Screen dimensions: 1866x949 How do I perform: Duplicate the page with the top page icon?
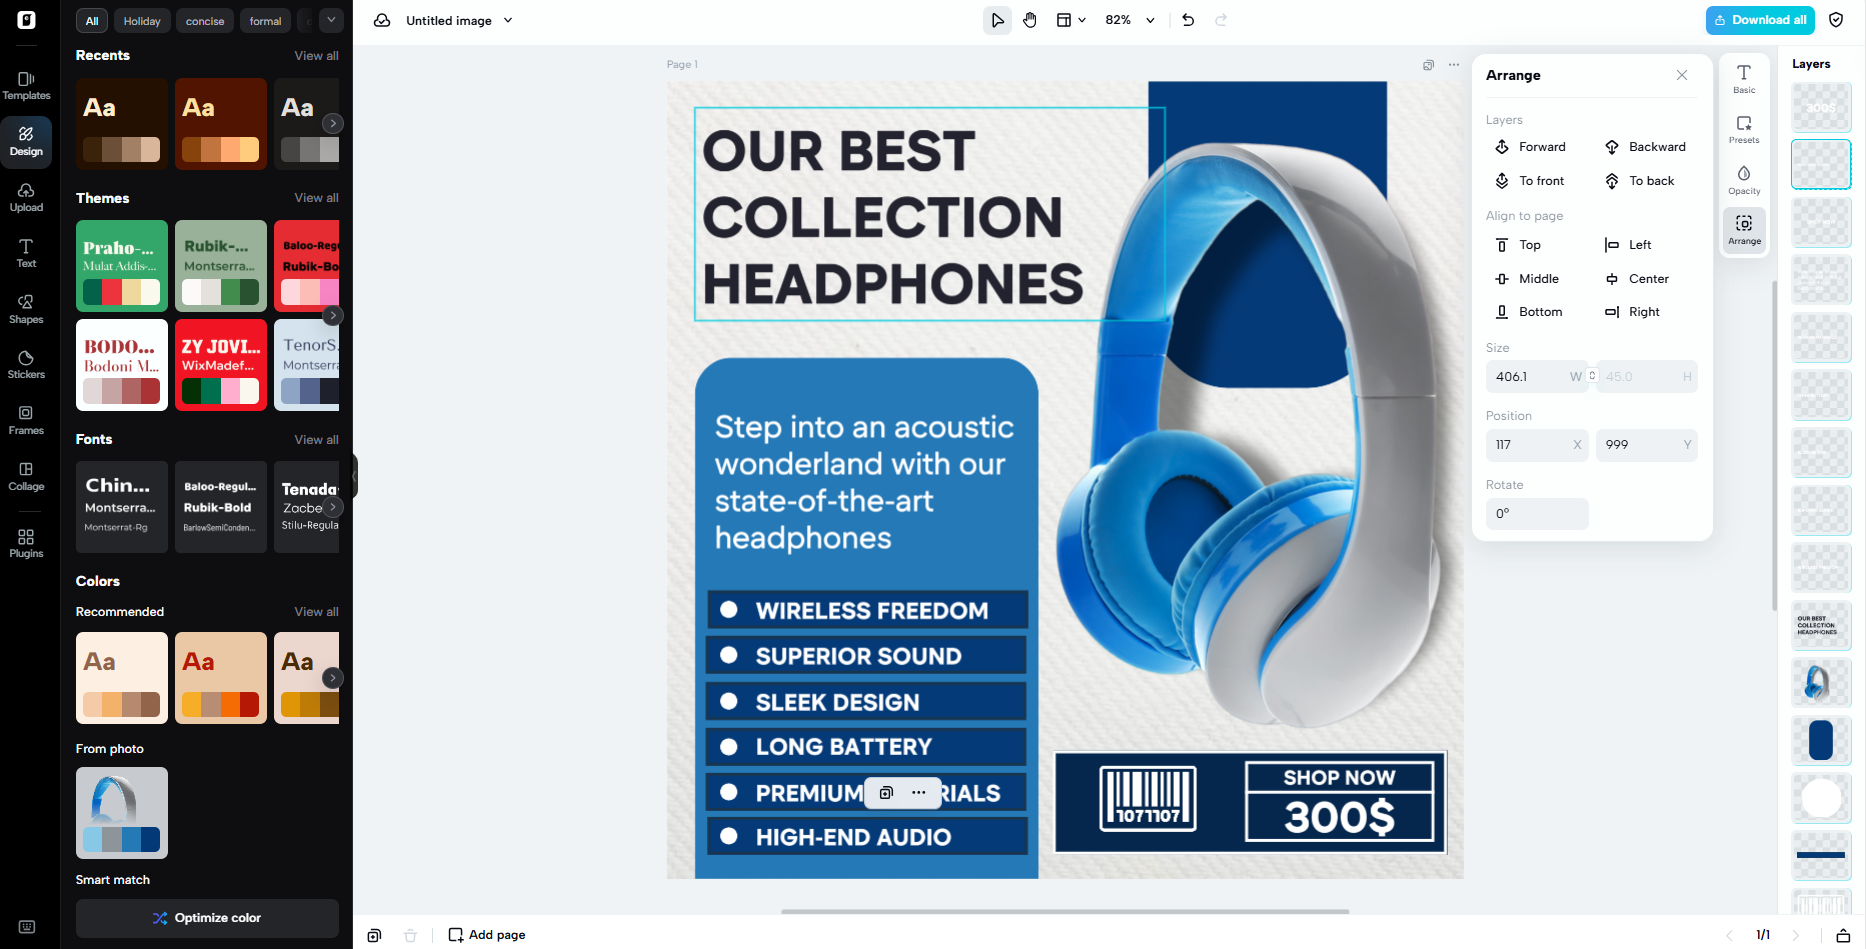(1428, 65)
